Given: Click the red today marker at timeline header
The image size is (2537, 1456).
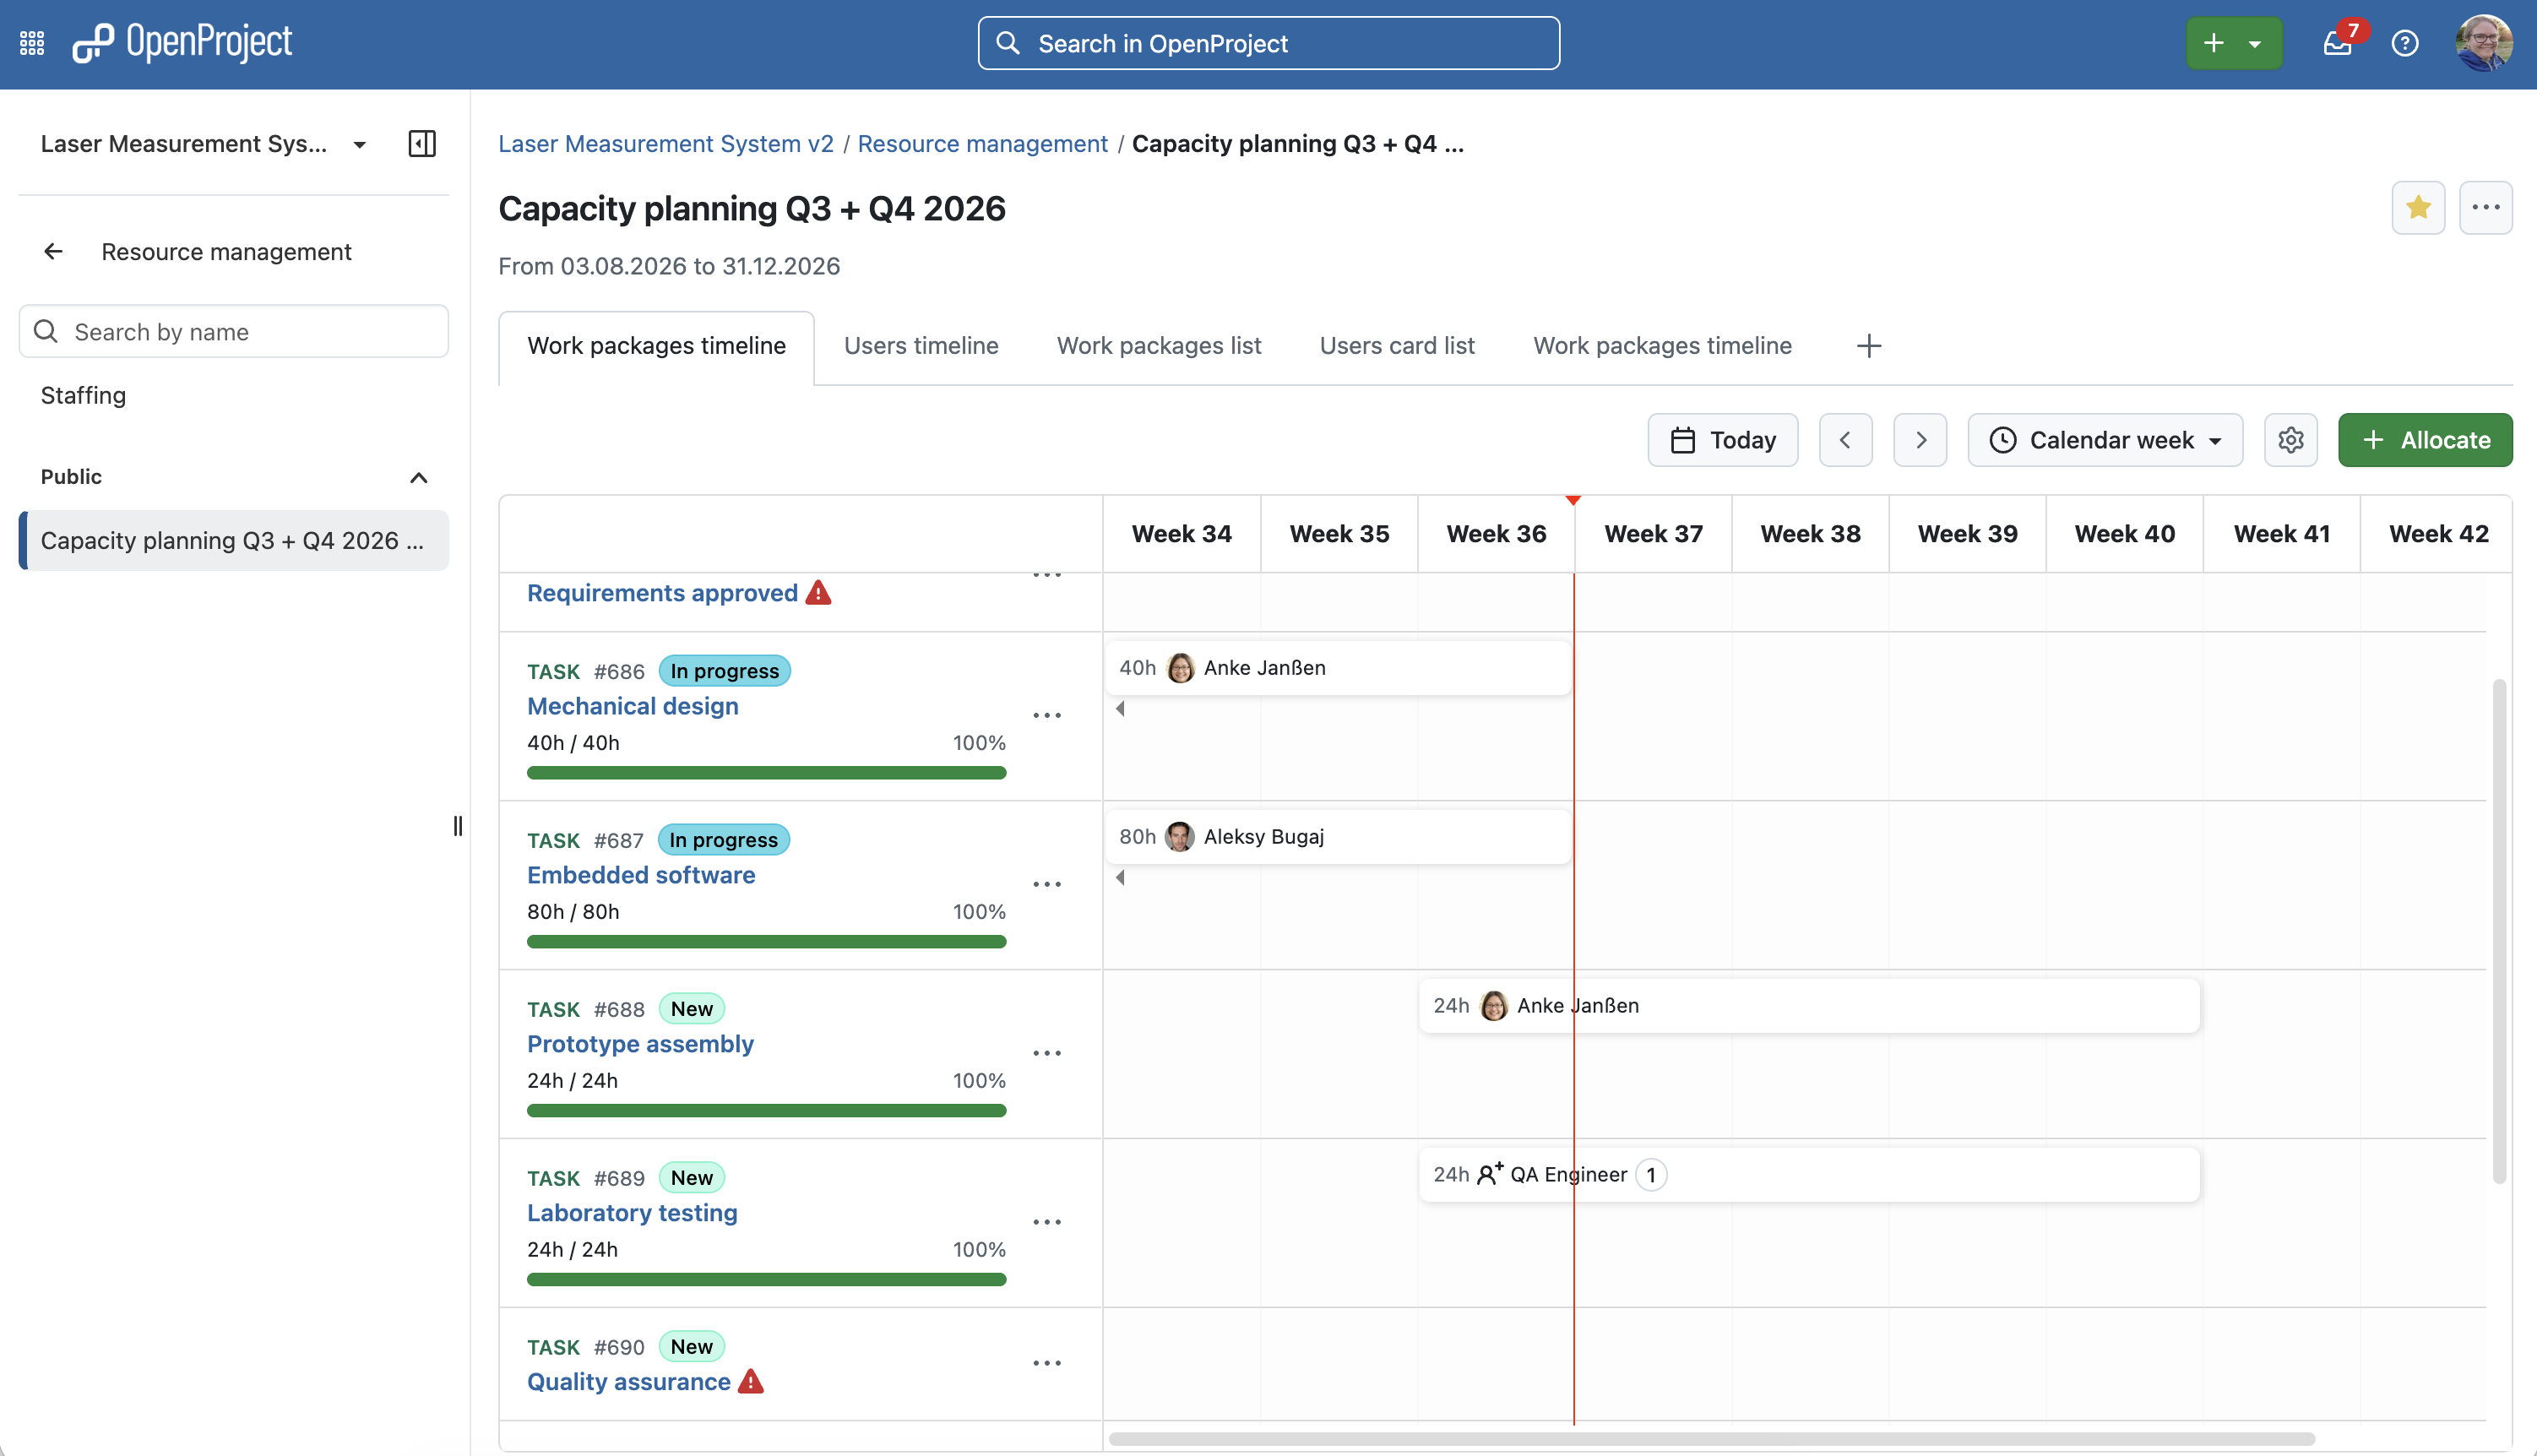Looking at the screenshot, I should (x=1573, y=500).
